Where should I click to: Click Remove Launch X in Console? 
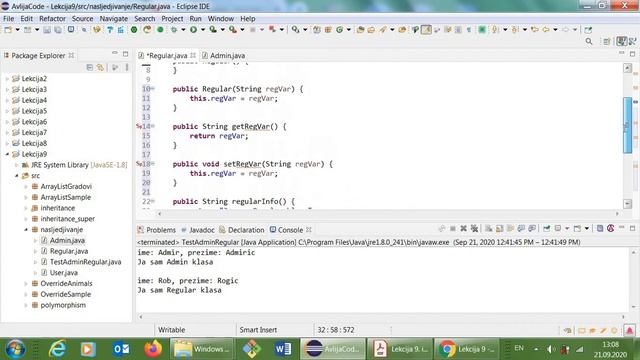pyautogui.click(x=463, y=229)
